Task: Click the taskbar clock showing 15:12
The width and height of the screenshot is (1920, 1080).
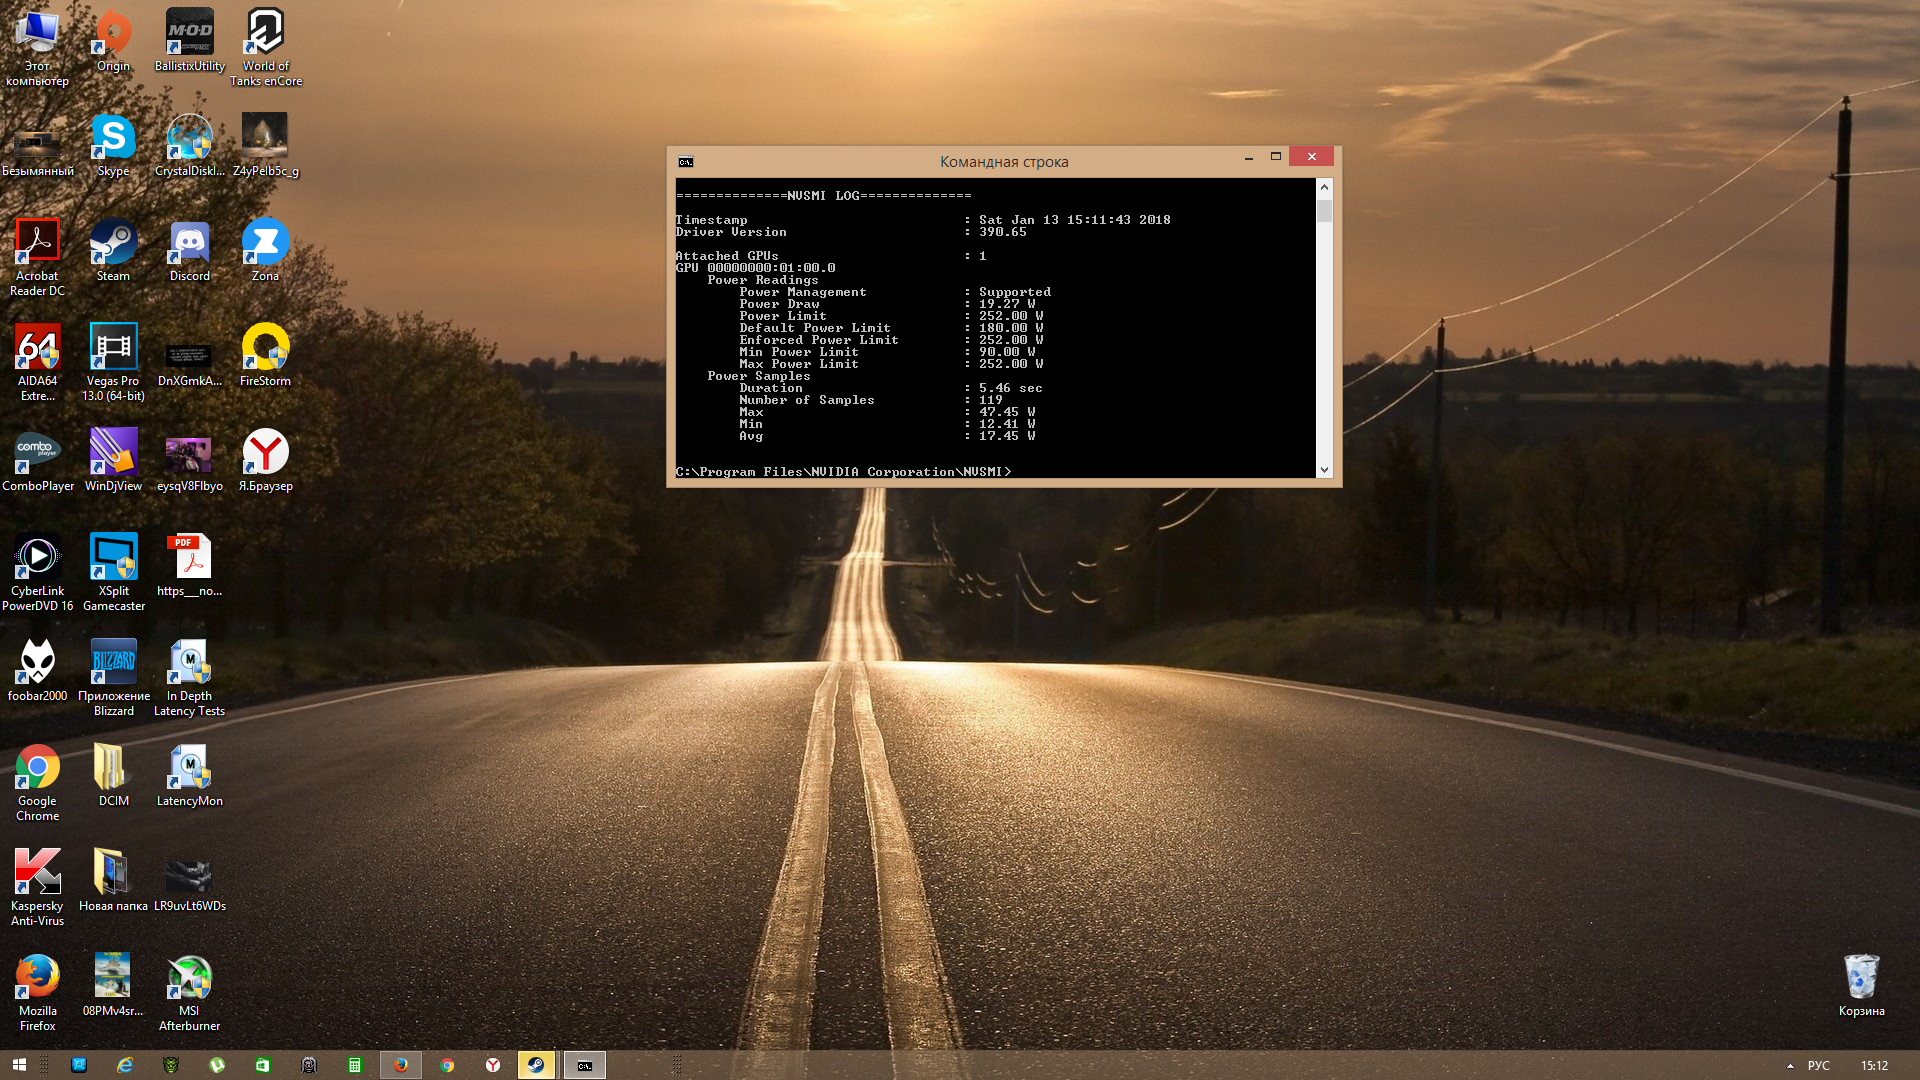Action: 1874,1066
